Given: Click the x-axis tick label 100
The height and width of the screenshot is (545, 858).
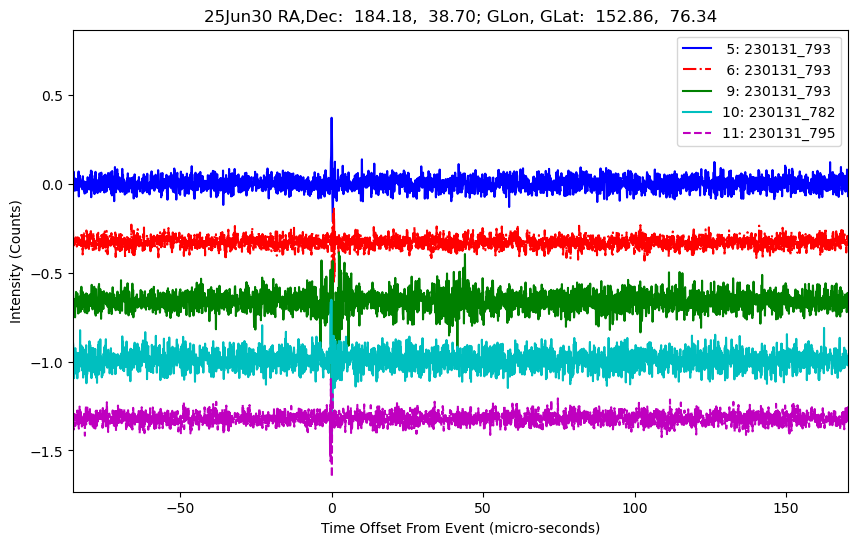Looking at the screenshot, I should (635, 508).
